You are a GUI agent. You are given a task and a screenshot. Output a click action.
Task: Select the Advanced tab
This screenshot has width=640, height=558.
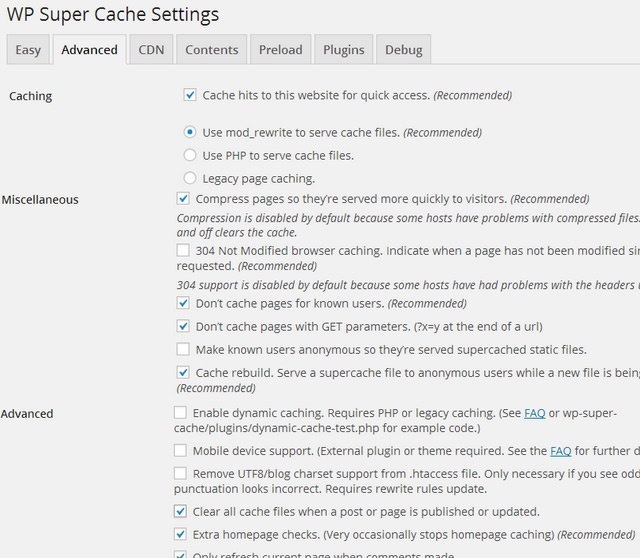[89, 49]
